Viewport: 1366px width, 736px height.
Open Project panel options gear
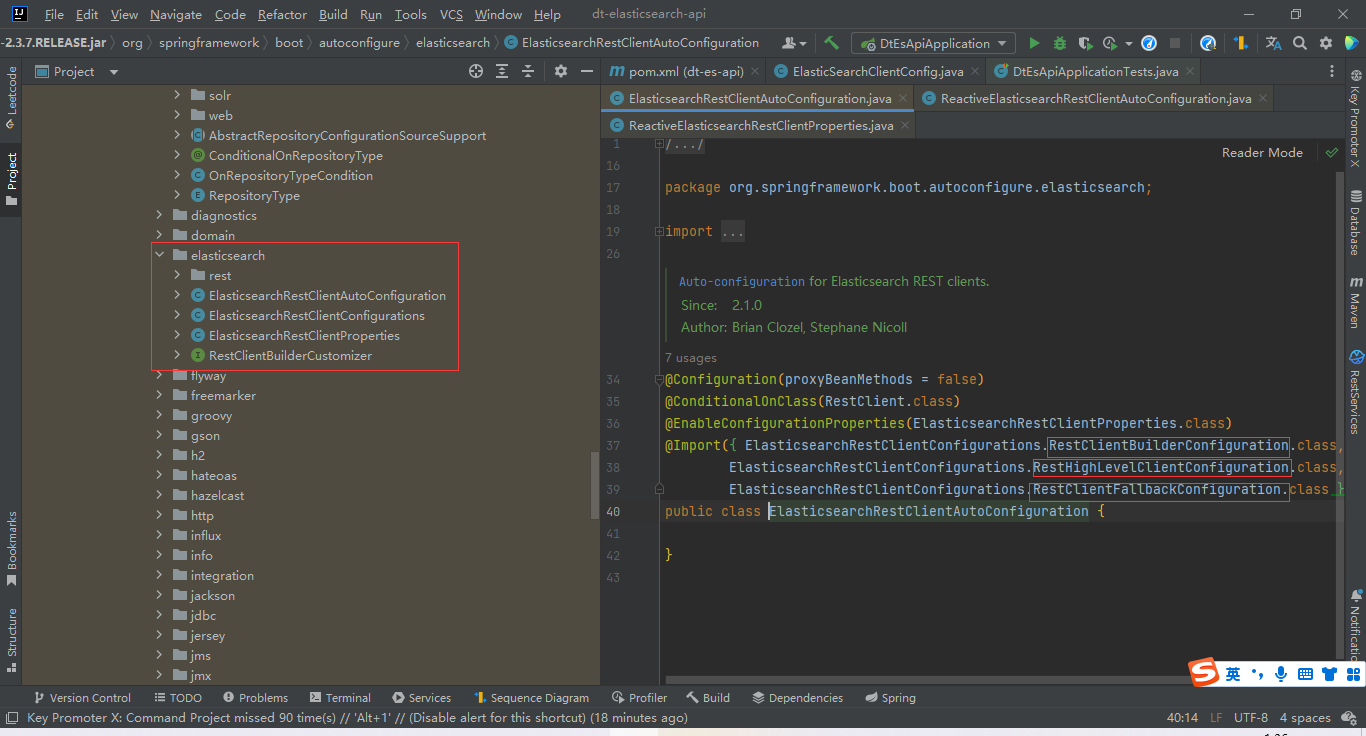tap(561, 71)
